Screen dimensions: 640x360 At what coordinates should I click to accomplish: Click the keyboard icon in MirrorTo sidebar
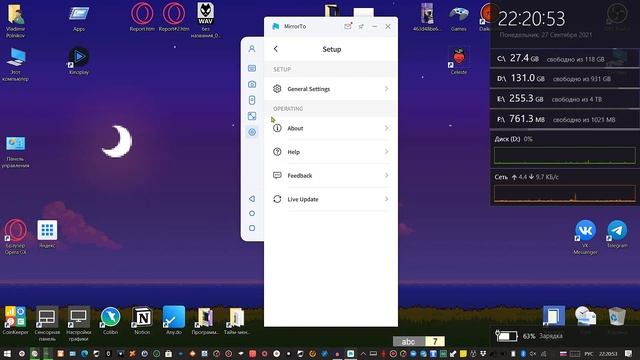252,68
